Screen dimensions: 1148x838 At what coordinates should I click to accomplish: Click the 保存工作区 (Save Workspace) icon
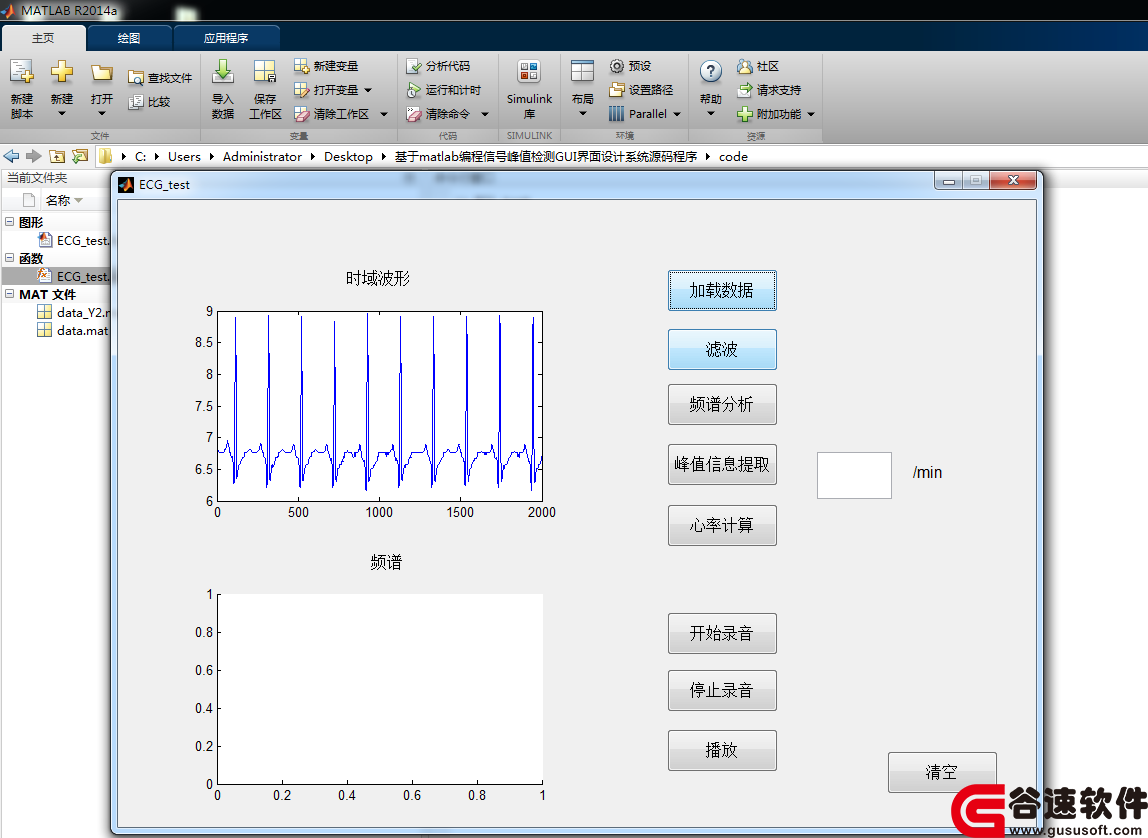(x=265, y=72)
